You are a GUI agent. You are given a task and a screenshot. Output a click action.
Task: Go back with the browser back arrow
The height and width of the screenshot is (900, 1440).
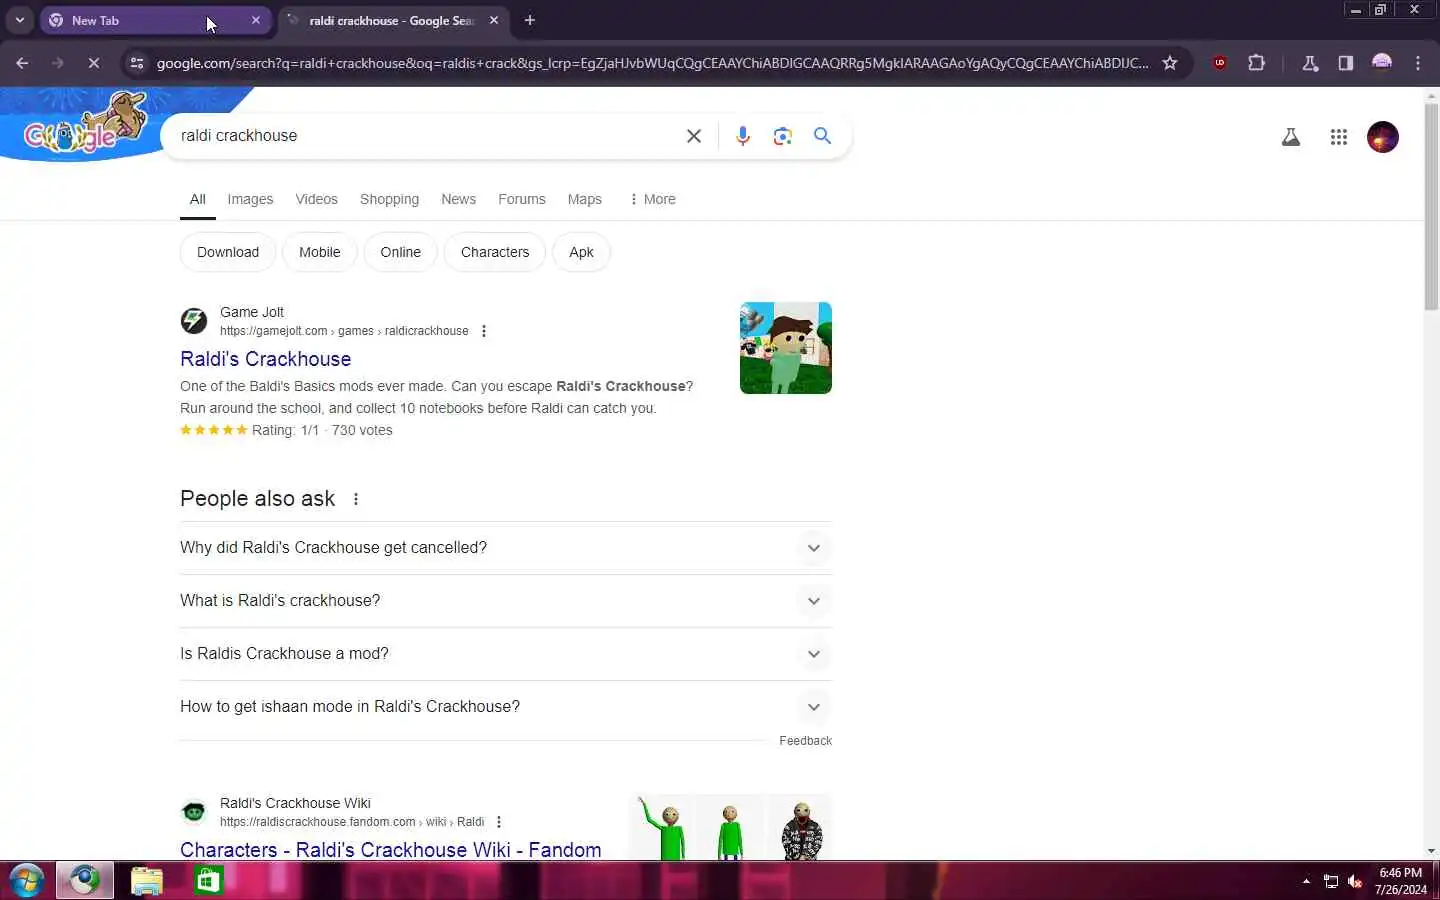[x=22, y=63]
